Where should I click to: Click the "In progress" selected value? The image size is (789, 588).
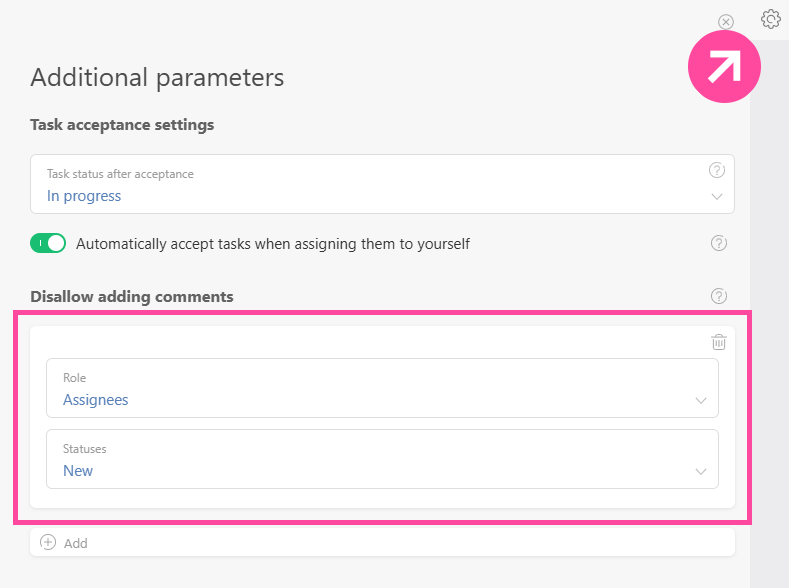pos(84,196)
